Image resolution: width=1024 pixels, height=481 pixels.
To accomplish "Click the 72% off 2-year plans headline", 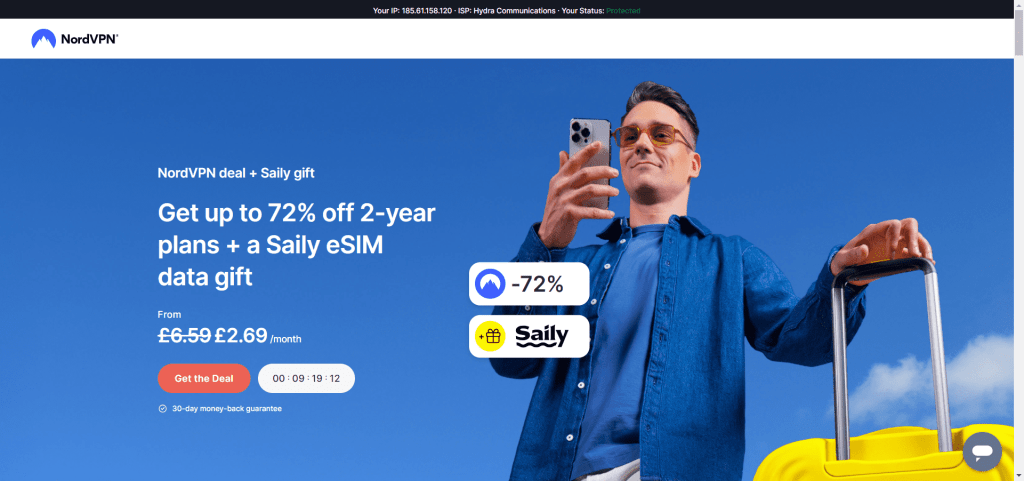I will [x=296, y=245].
